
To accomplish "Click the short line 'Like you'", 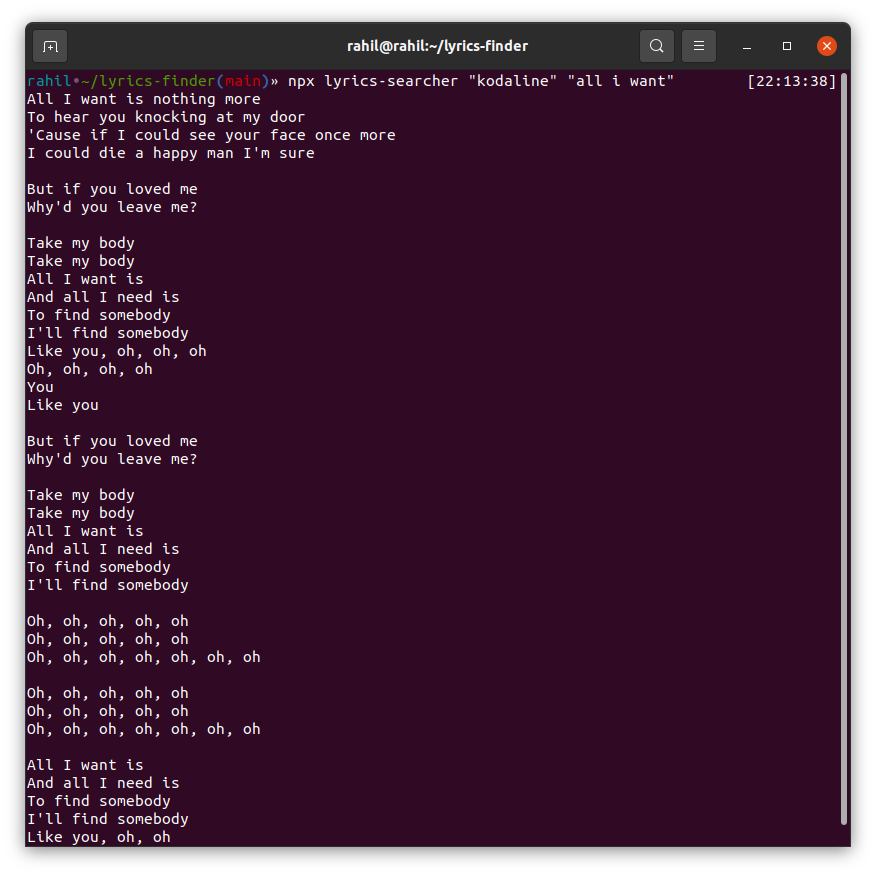I will pyautogui.click(x=63, y=405).
